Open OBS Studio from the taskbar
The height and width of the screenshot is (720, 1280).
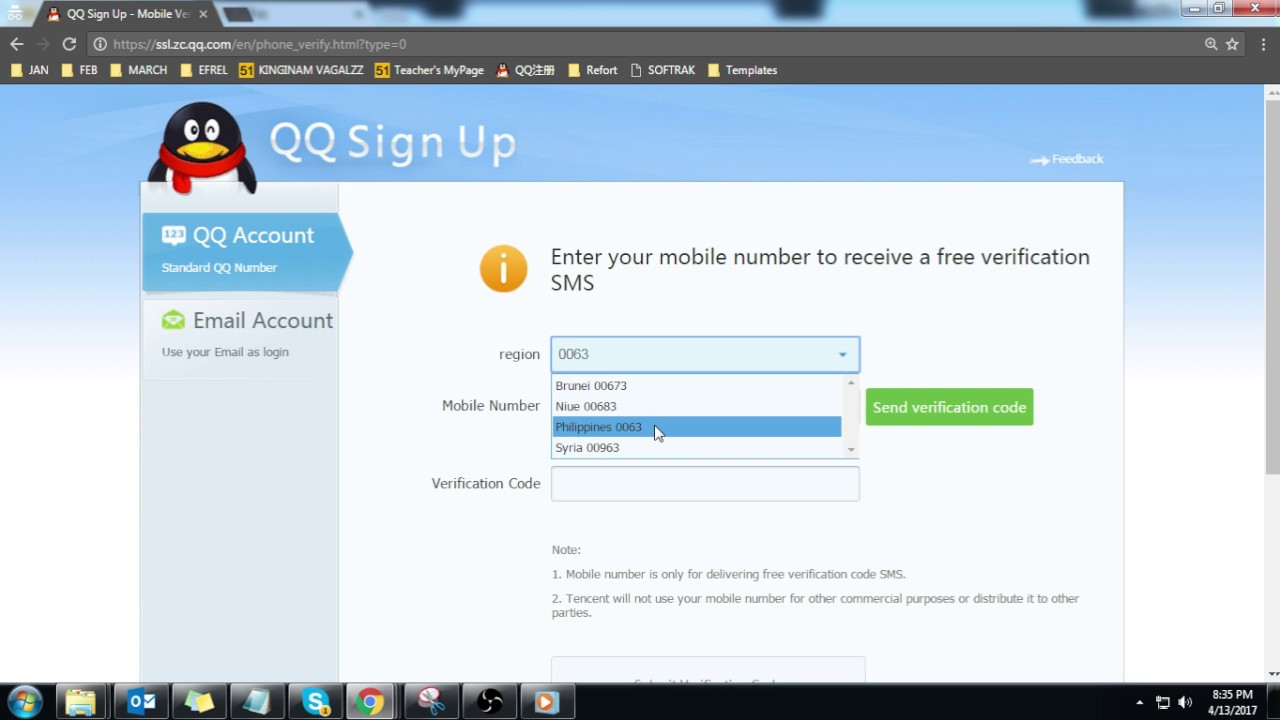489,702
